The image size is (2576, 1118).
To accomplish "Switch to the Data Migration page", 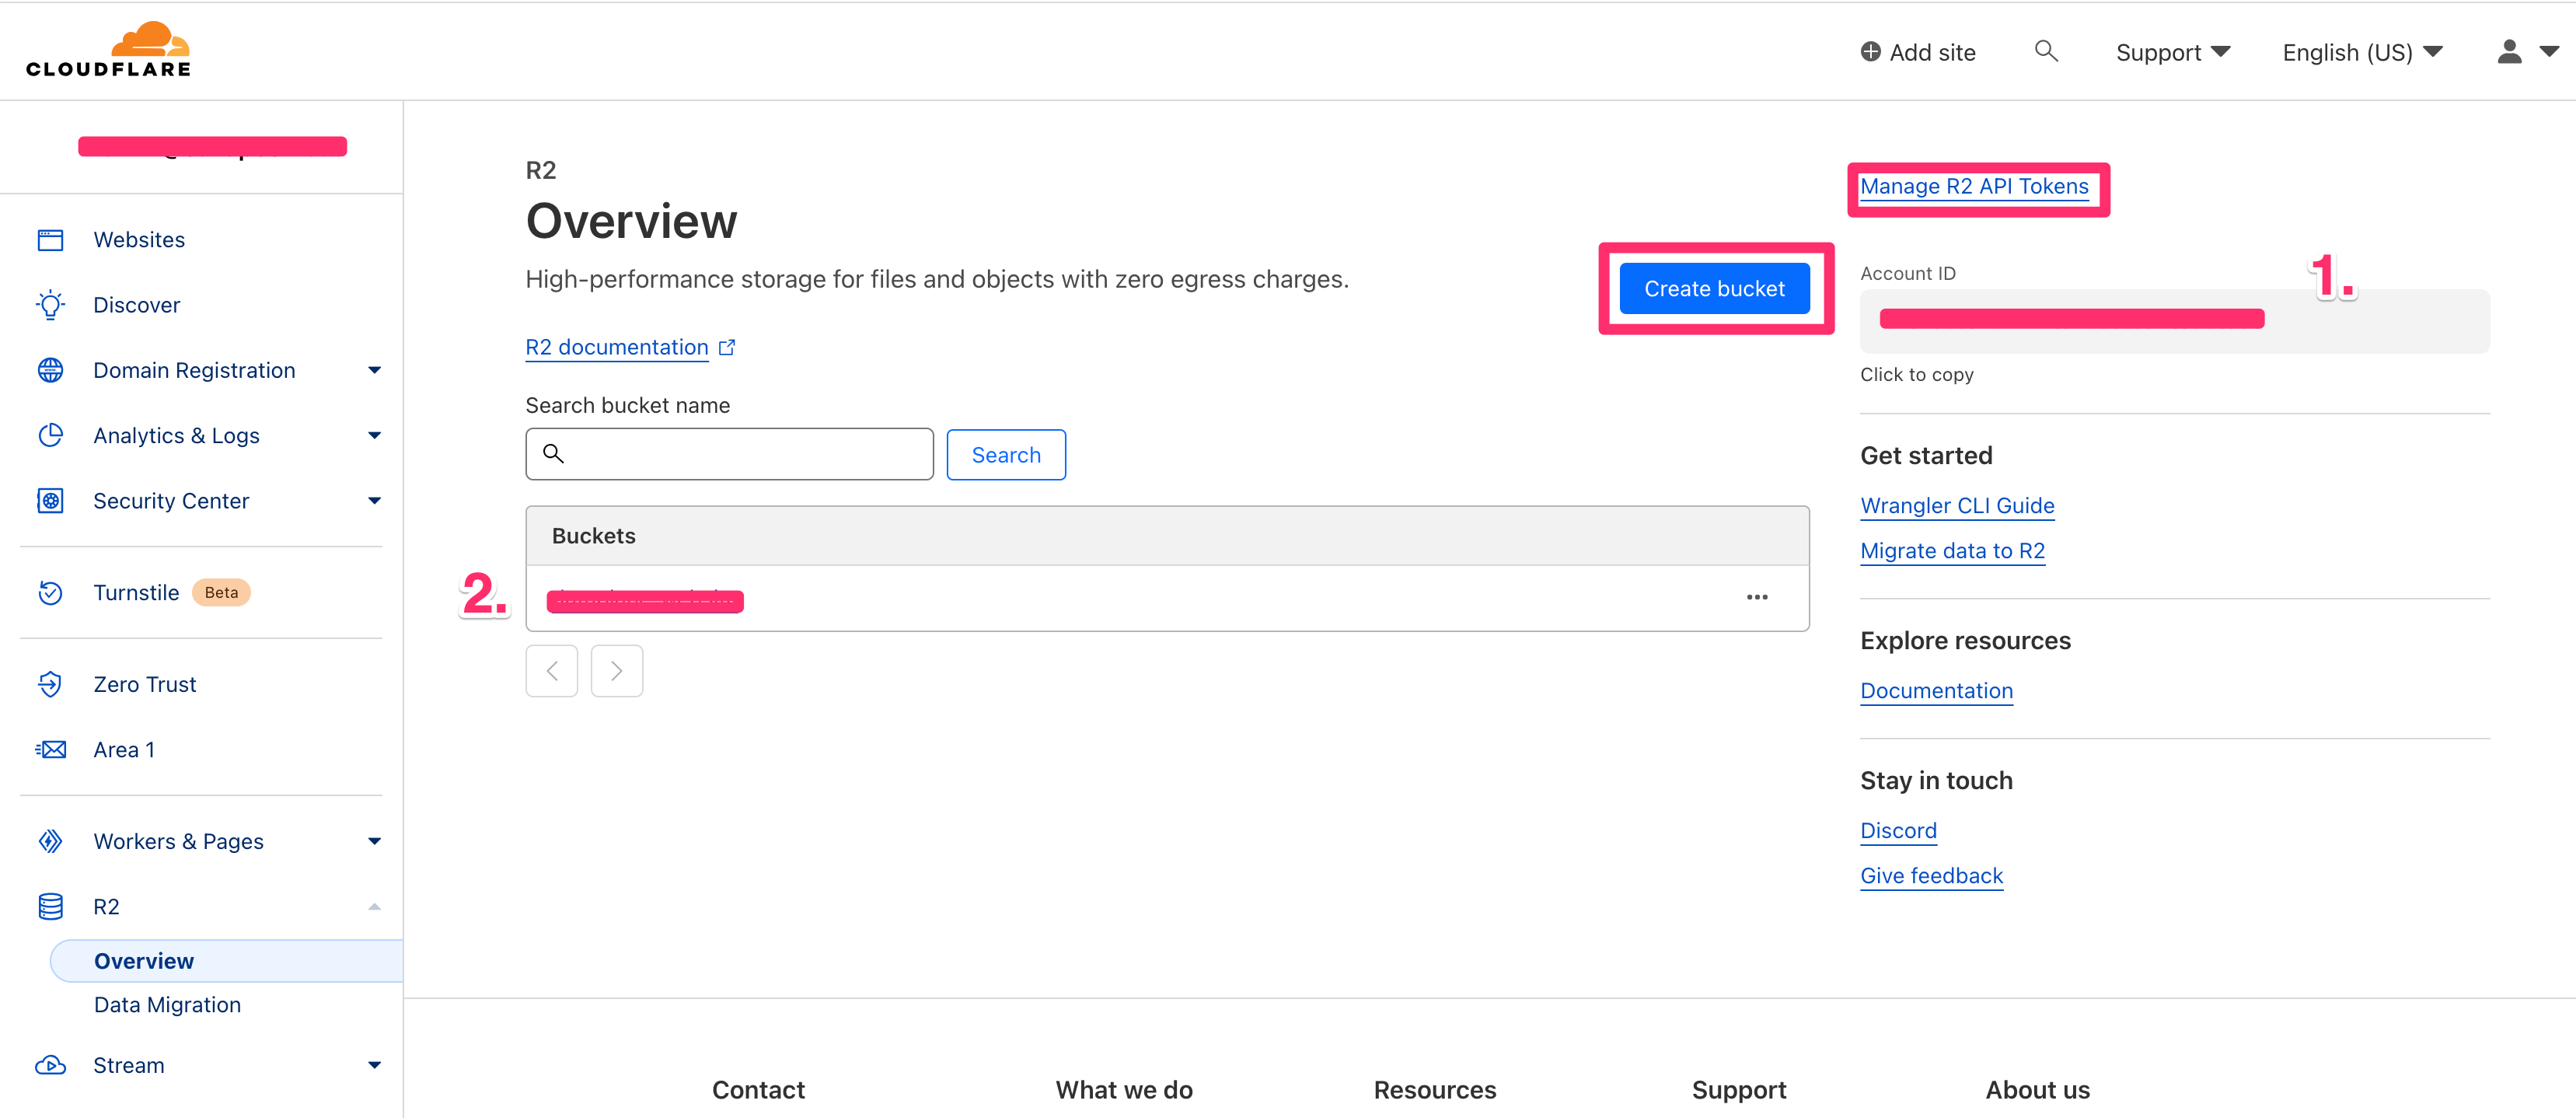I will tap(167, 1004).
